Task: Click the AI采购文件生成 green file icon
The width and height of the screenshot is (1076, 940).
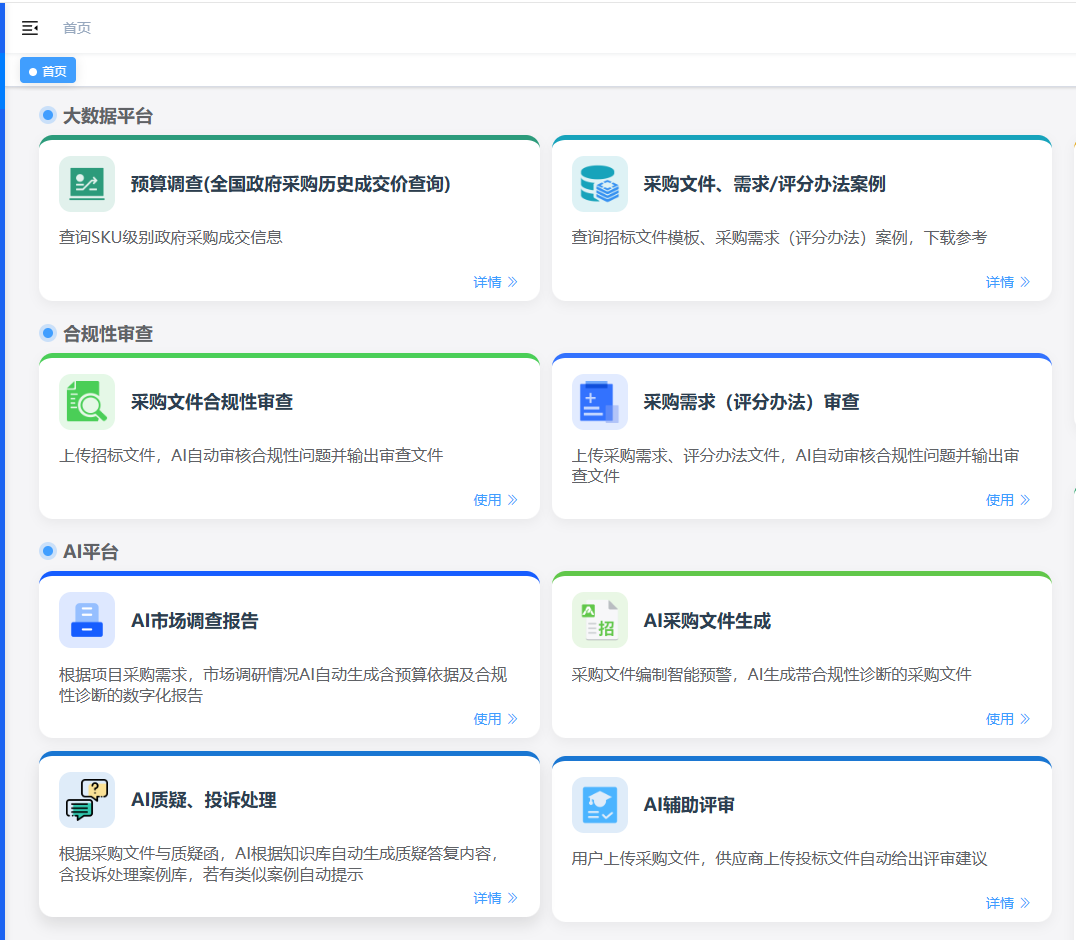Action: click(600, 620)
